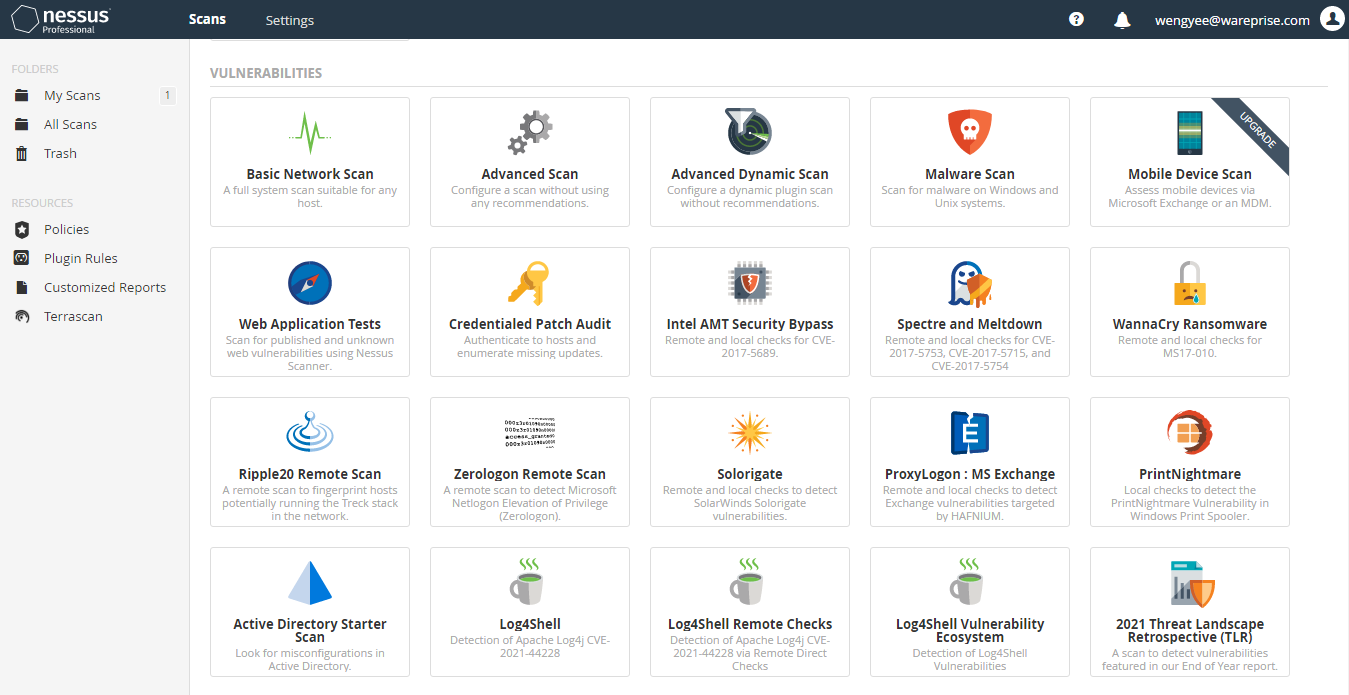Go to the Scans tab
The height and width of the screenshot is (695, 1349).
(x=207, y=19)
